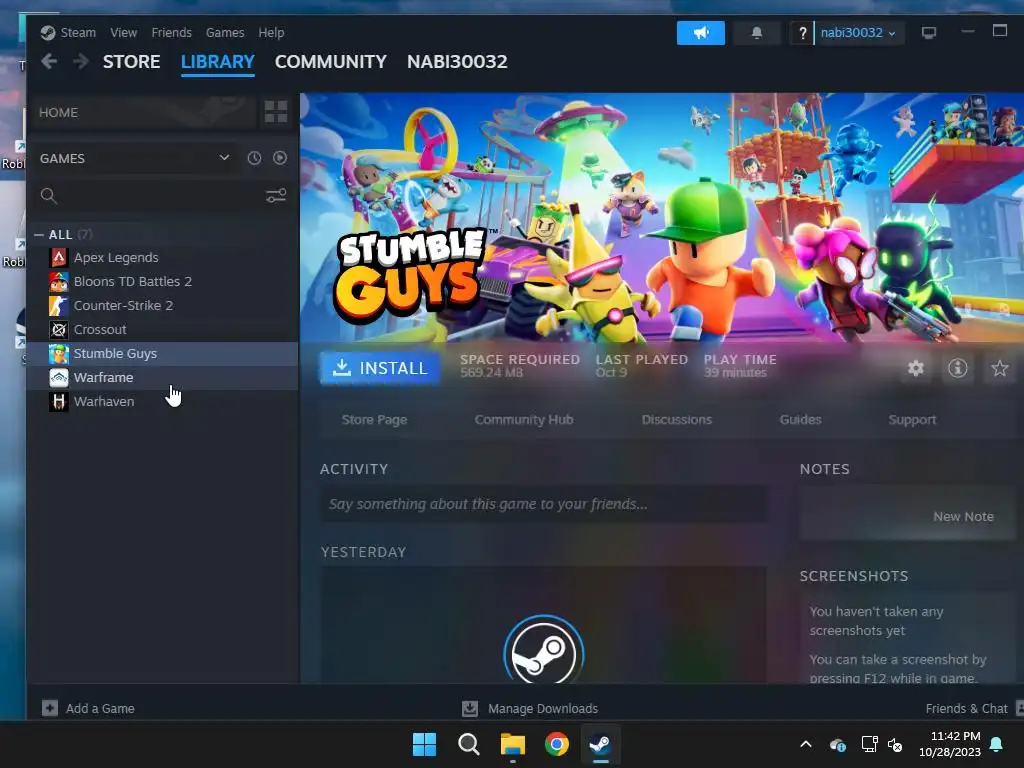Open the Discussions link

point(677,420)
